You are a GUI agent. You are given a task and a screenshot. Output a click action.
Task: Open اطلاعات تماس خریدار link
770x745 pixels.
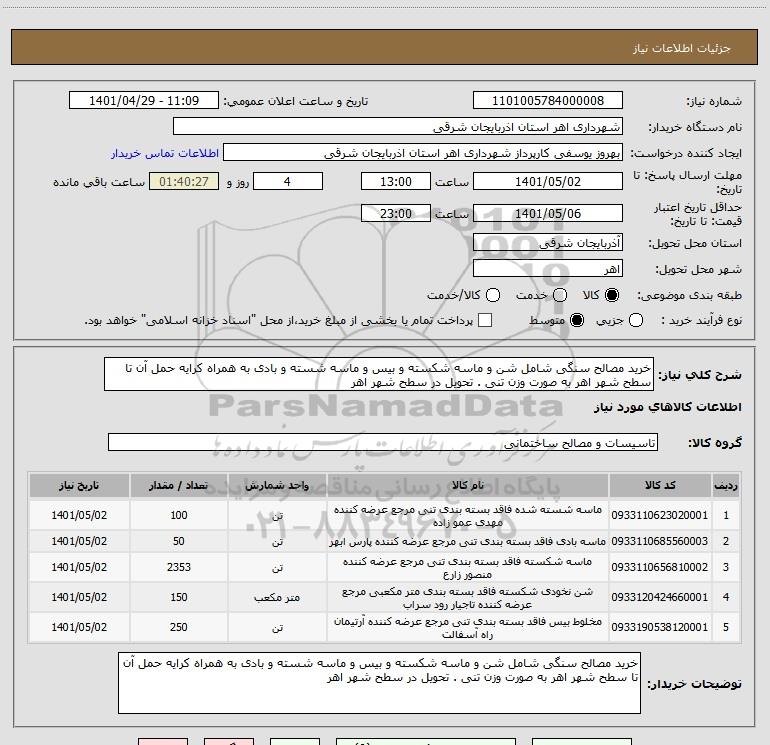pyautogui.click(x=165, y=153)
